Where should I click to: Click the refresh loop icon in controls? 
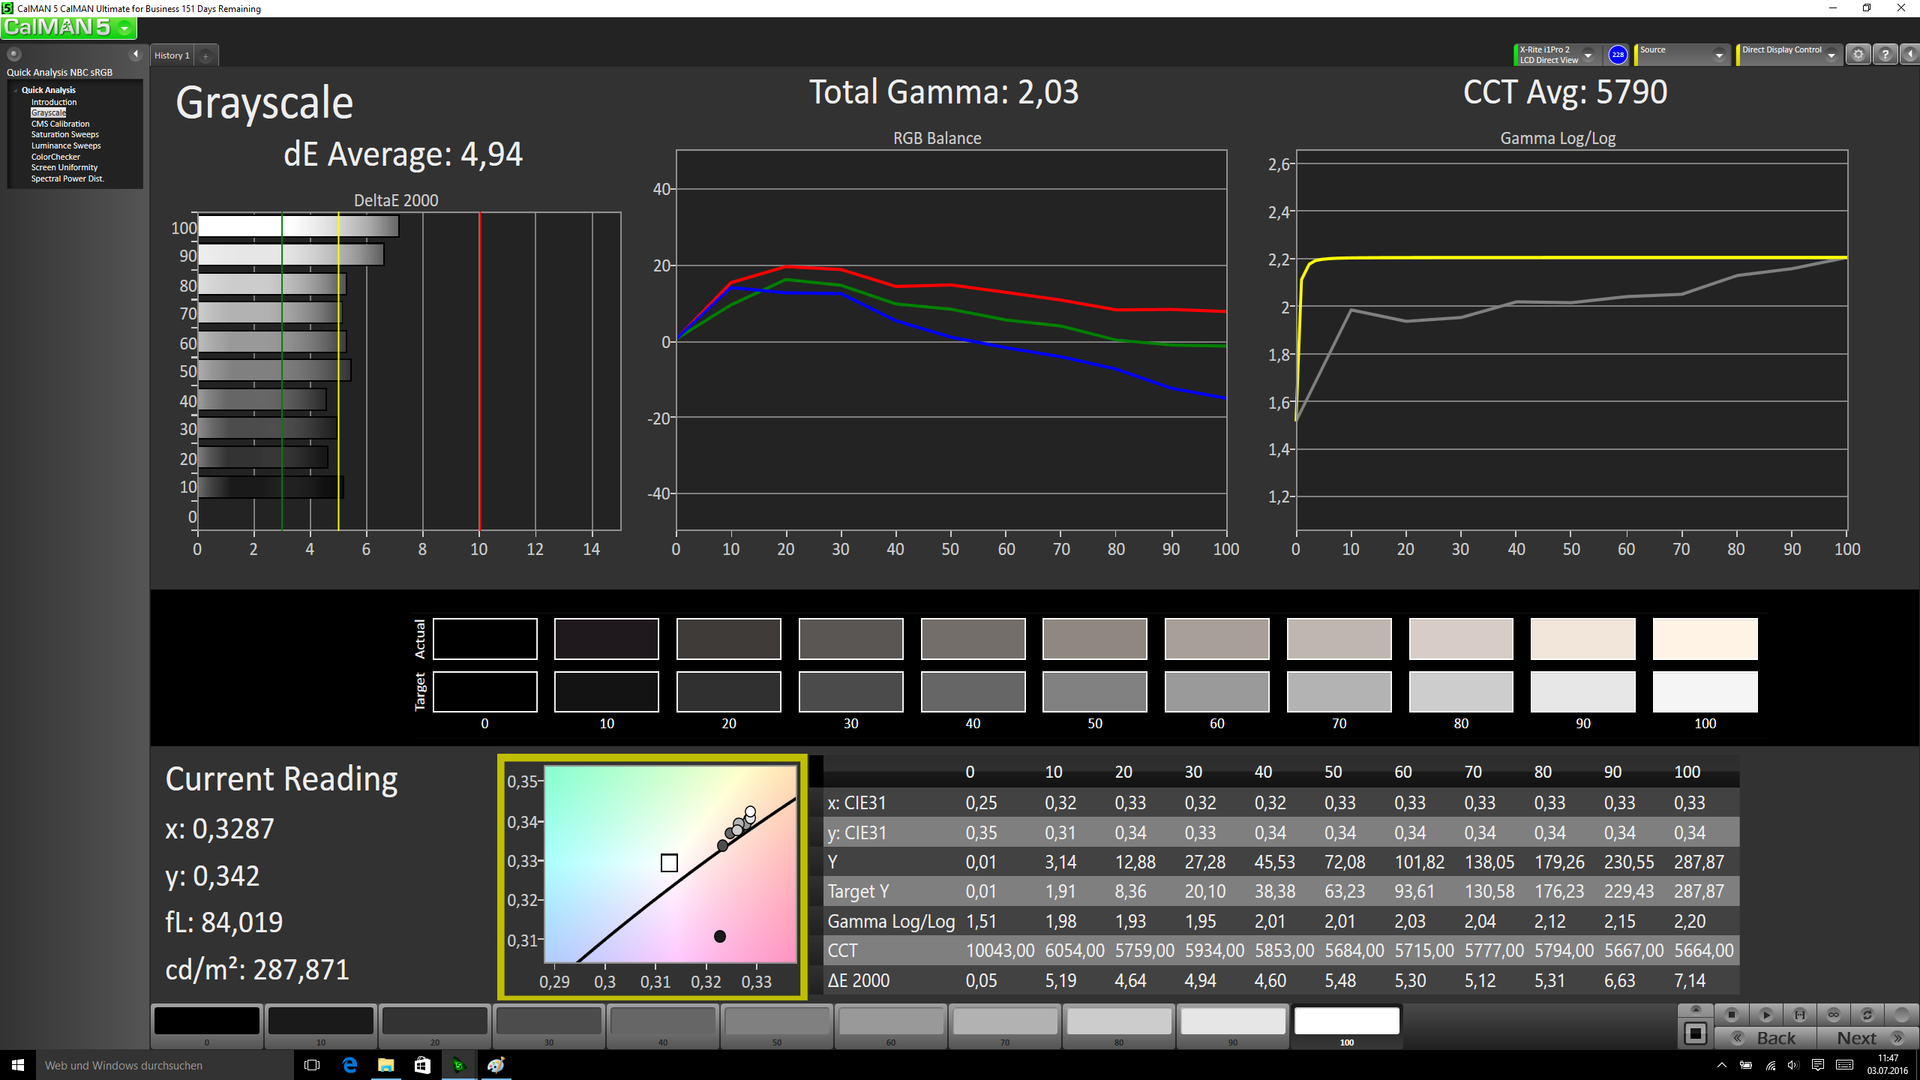coord(1867,1014)
